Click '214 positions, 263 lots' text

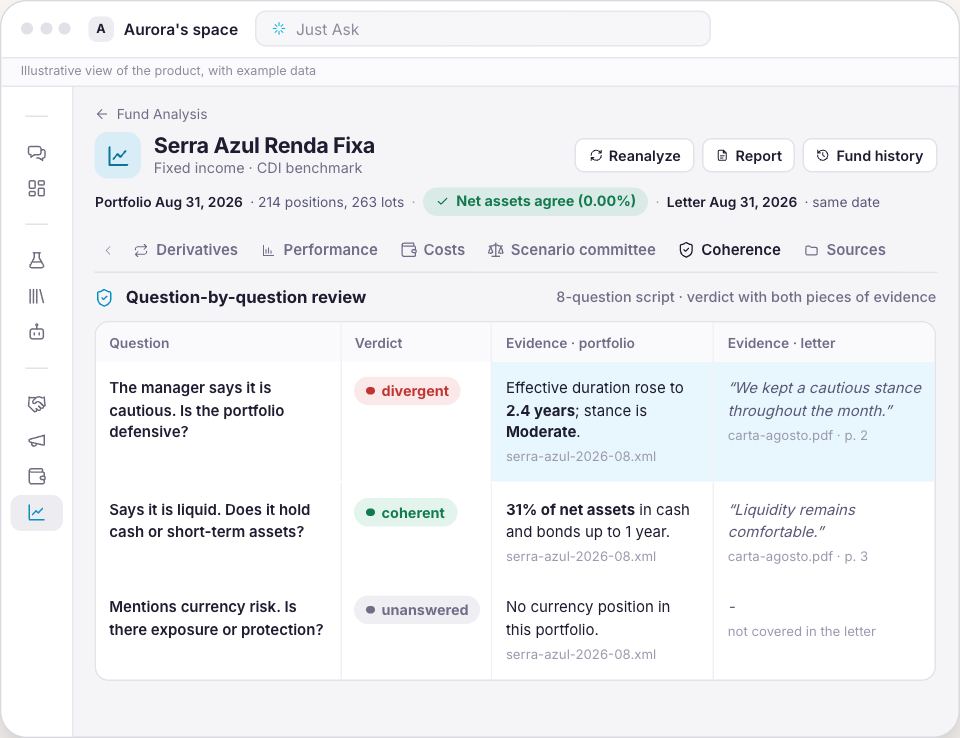tap(331, 202)
